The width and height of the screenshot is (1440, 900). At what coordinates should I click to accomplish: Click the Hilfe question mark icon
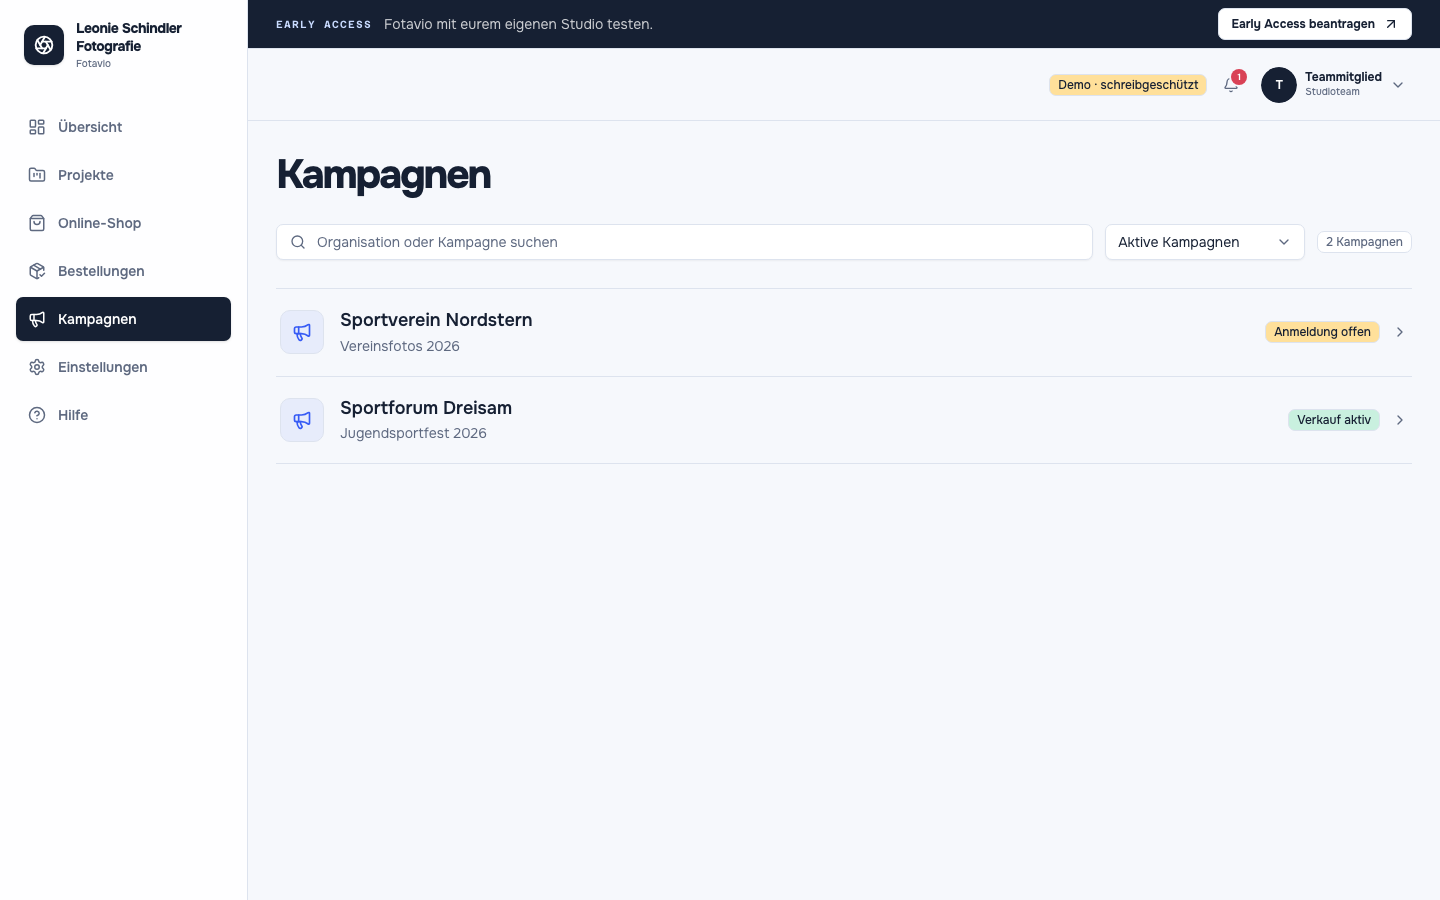[x=37, y=415]
